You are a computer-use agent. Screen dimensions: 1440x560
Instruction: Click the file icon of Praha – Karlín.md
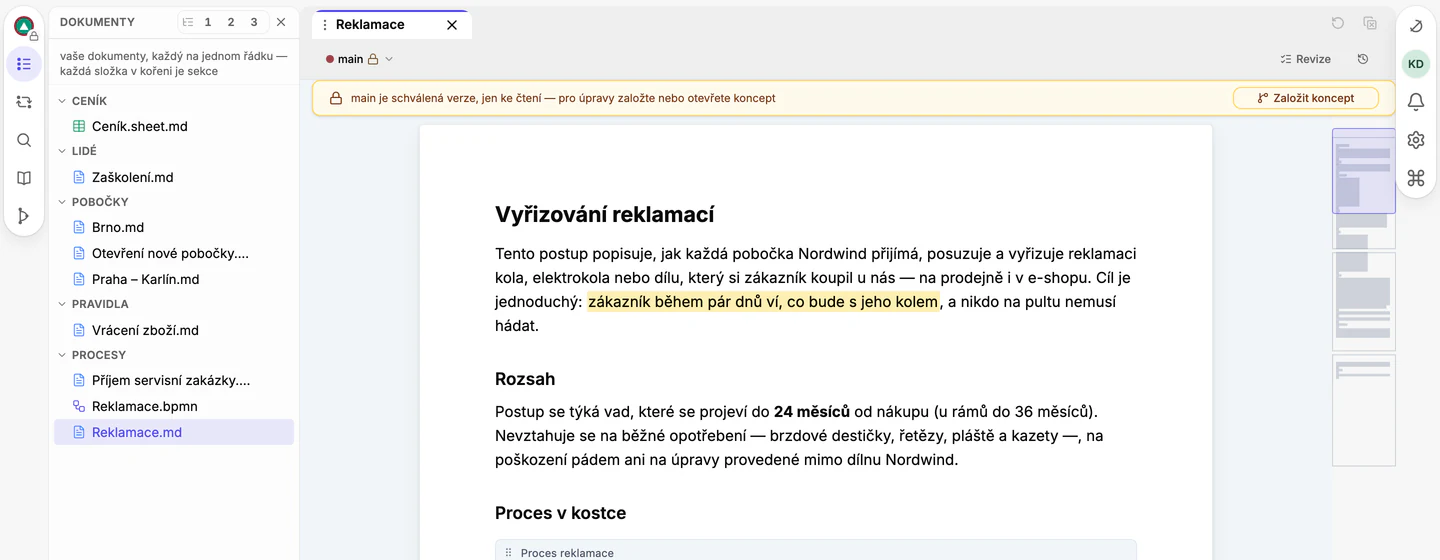79,279
